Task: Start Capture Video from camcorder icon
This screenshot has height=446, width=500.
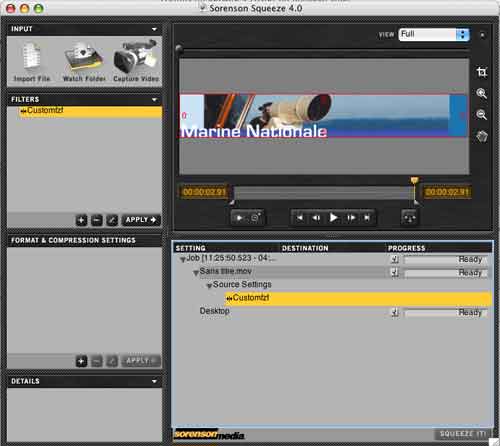Action: coord(136,61)
